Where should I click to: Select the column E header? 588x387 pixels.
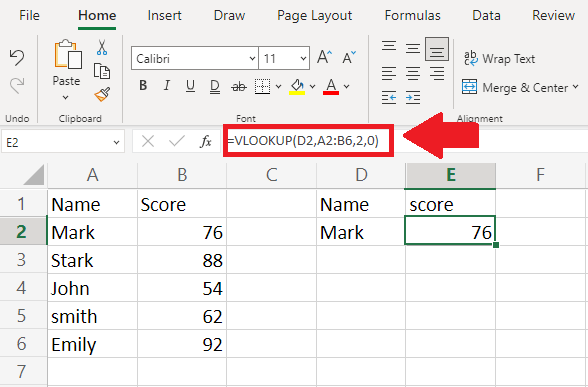coord(450,175)
